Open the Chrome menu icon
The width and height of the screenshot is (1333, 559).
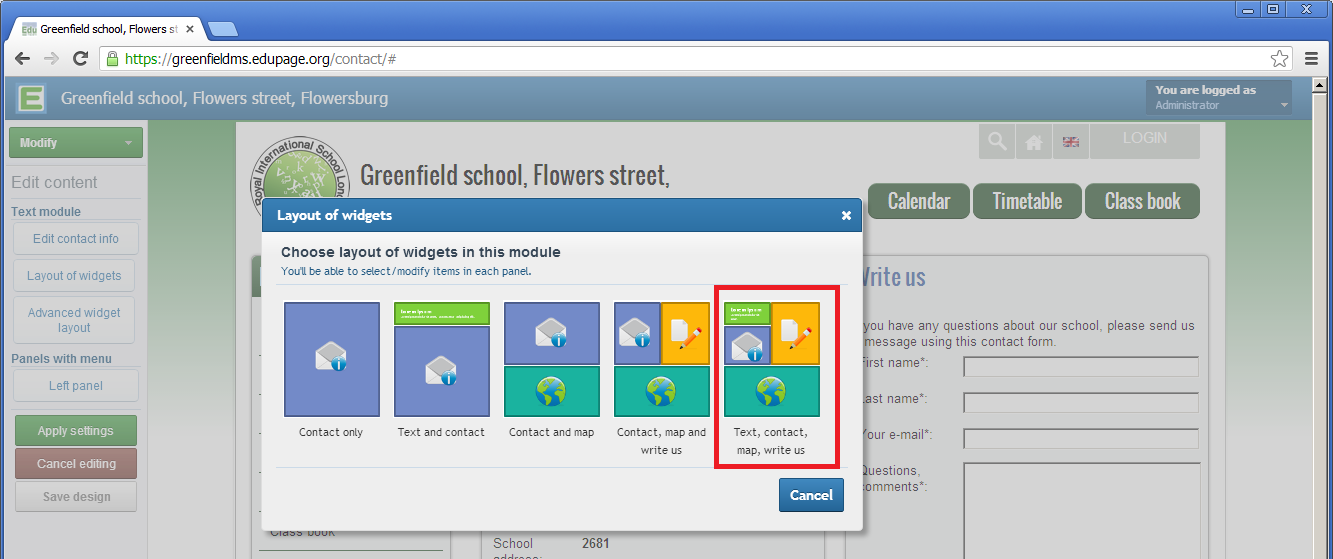tap(1311, 59)
